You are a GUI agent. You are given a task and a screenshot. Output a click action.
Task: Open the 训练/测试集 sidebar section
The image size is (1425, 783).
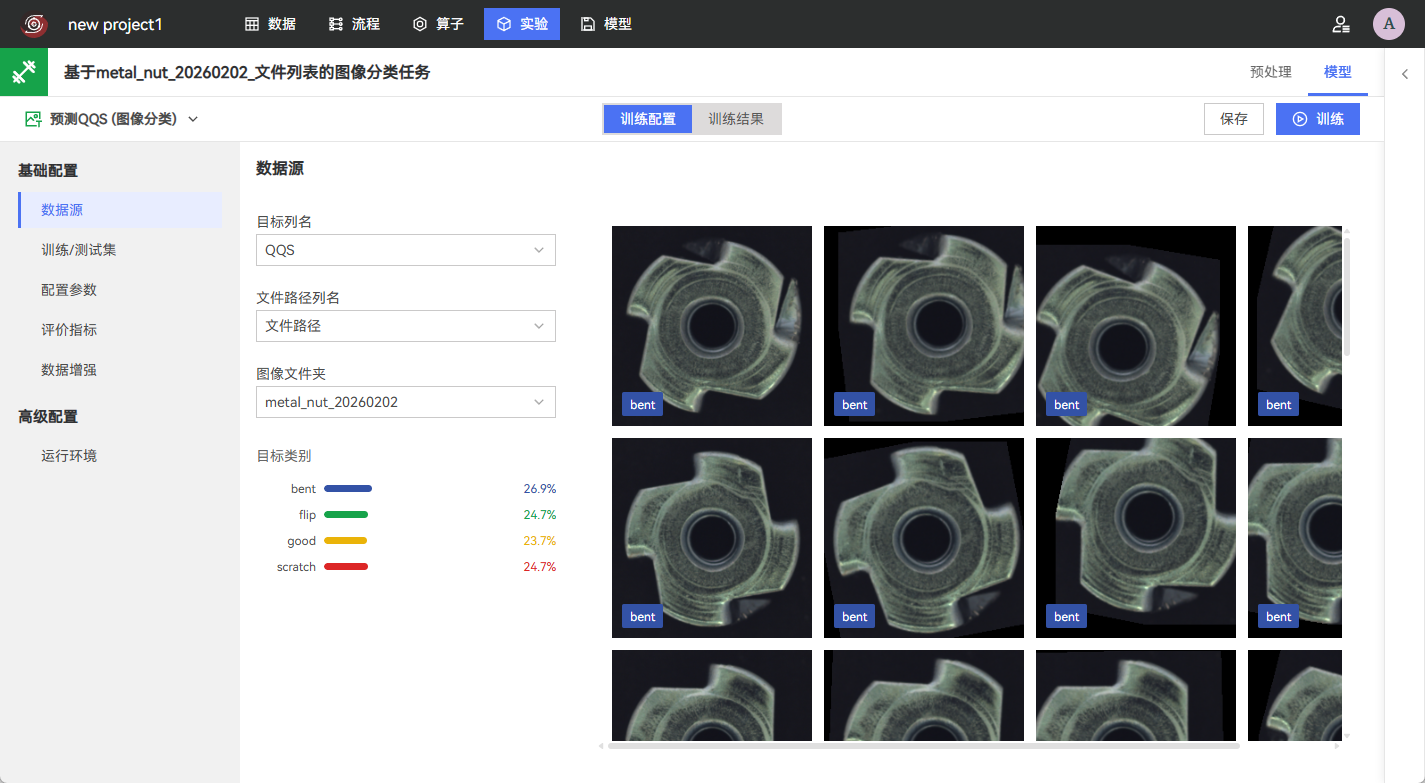[x=120, y=250]
